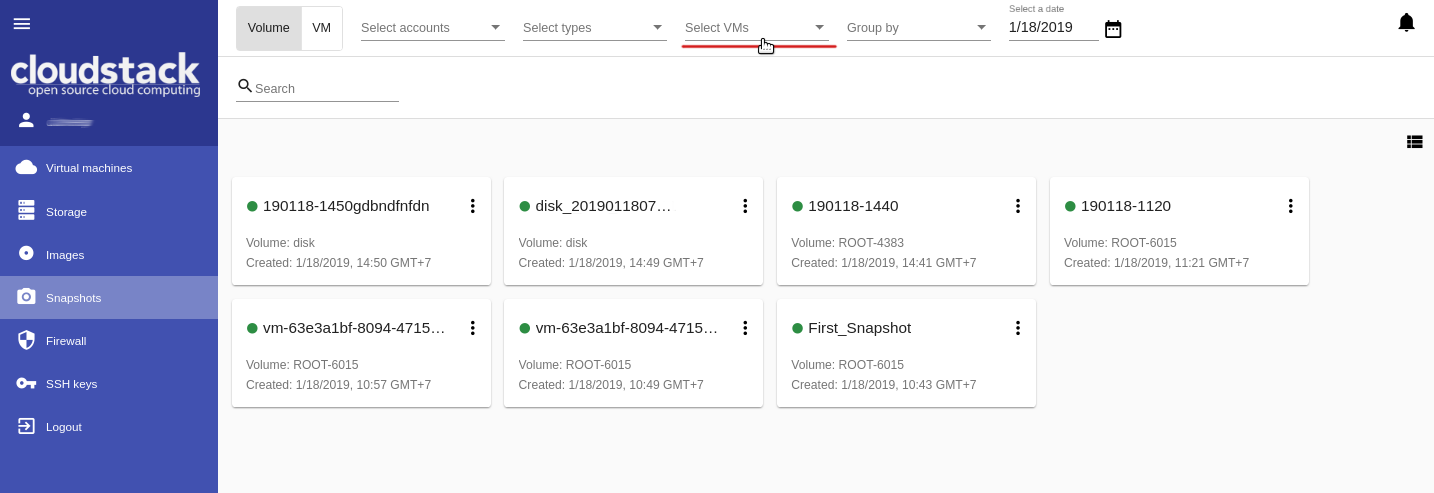Viewport: 1434px width, 493px height.
Task: Expand the Select VMs dropdown
Action: [x=756, y=28]
